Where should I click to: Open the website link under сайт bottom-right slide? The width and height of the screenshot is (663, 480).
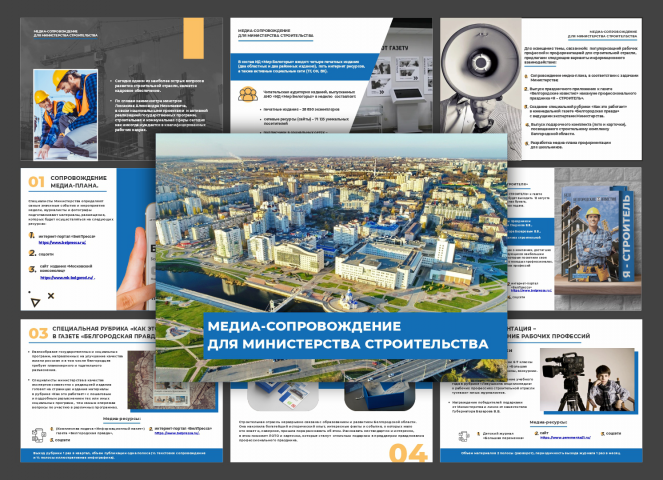click(565, 437)
